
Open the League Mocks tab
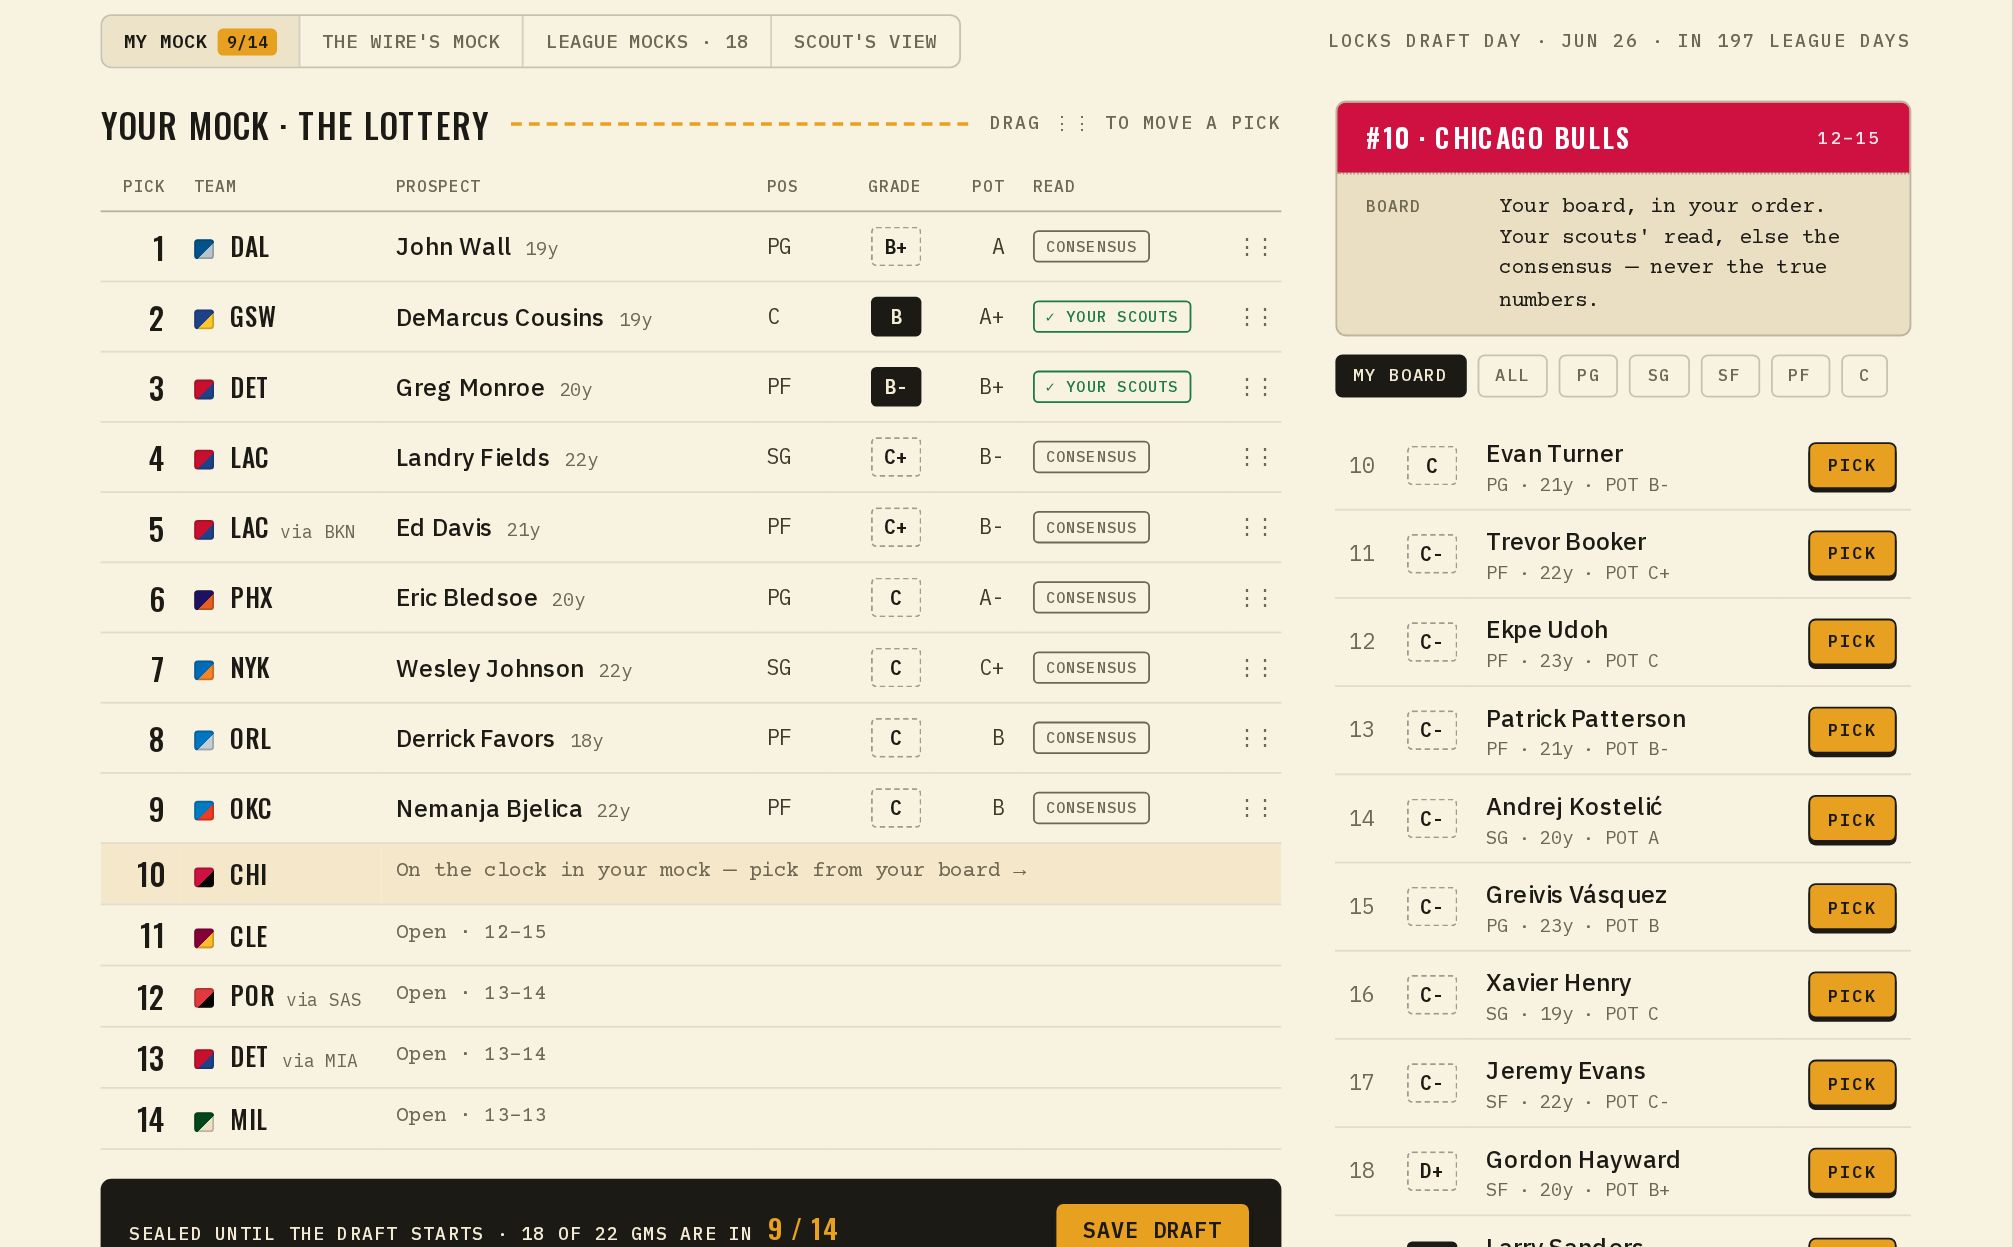click(647, 42)
